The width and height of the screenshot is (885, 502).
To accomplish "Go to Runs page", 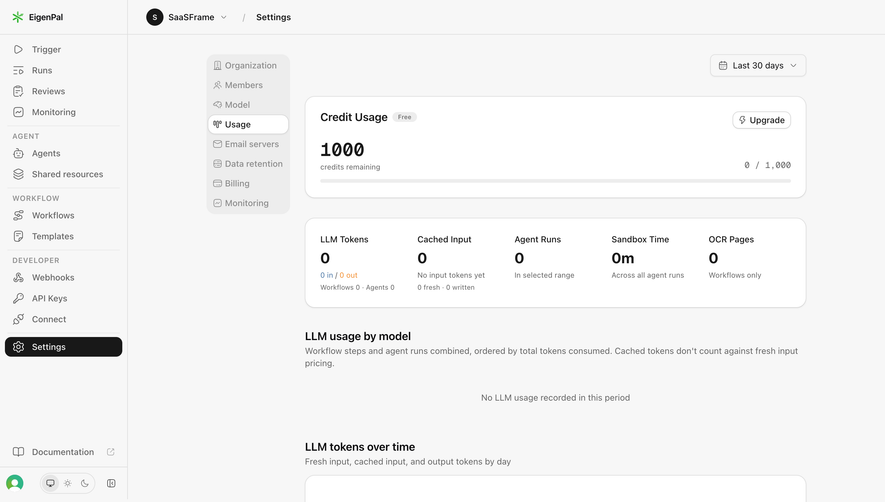I will pyautogui.click(x=63, y=70).
